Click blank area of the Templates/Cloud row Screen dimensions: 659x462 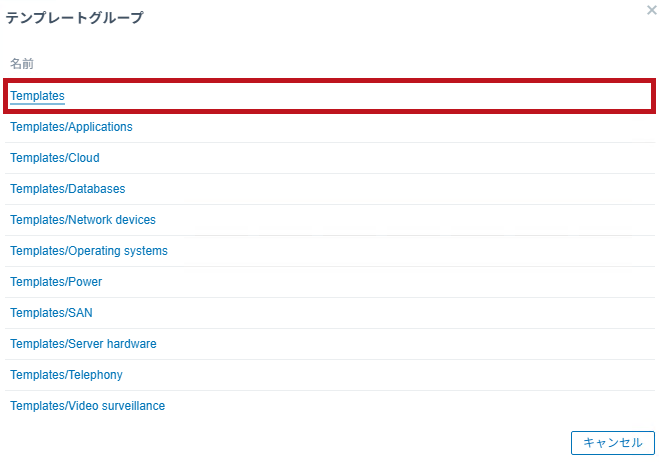(x=374, y=158)
